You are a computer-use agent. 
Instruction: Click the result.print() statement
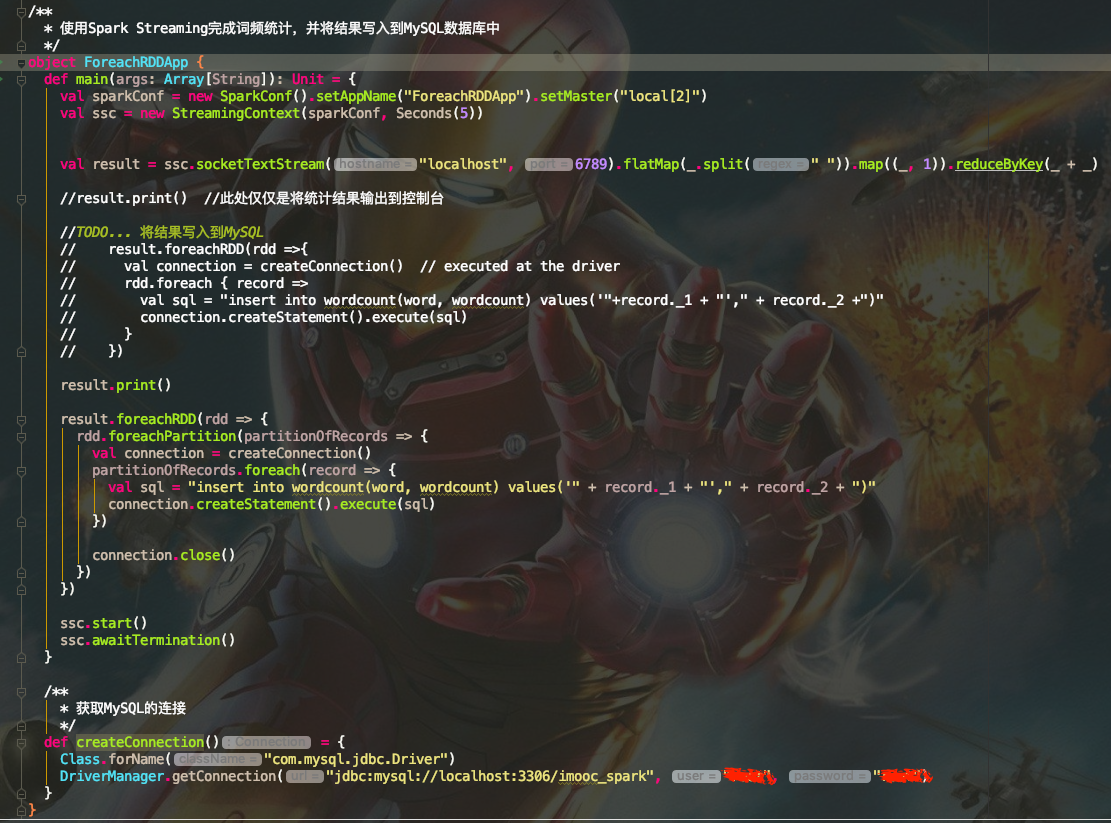coord(115,385)
